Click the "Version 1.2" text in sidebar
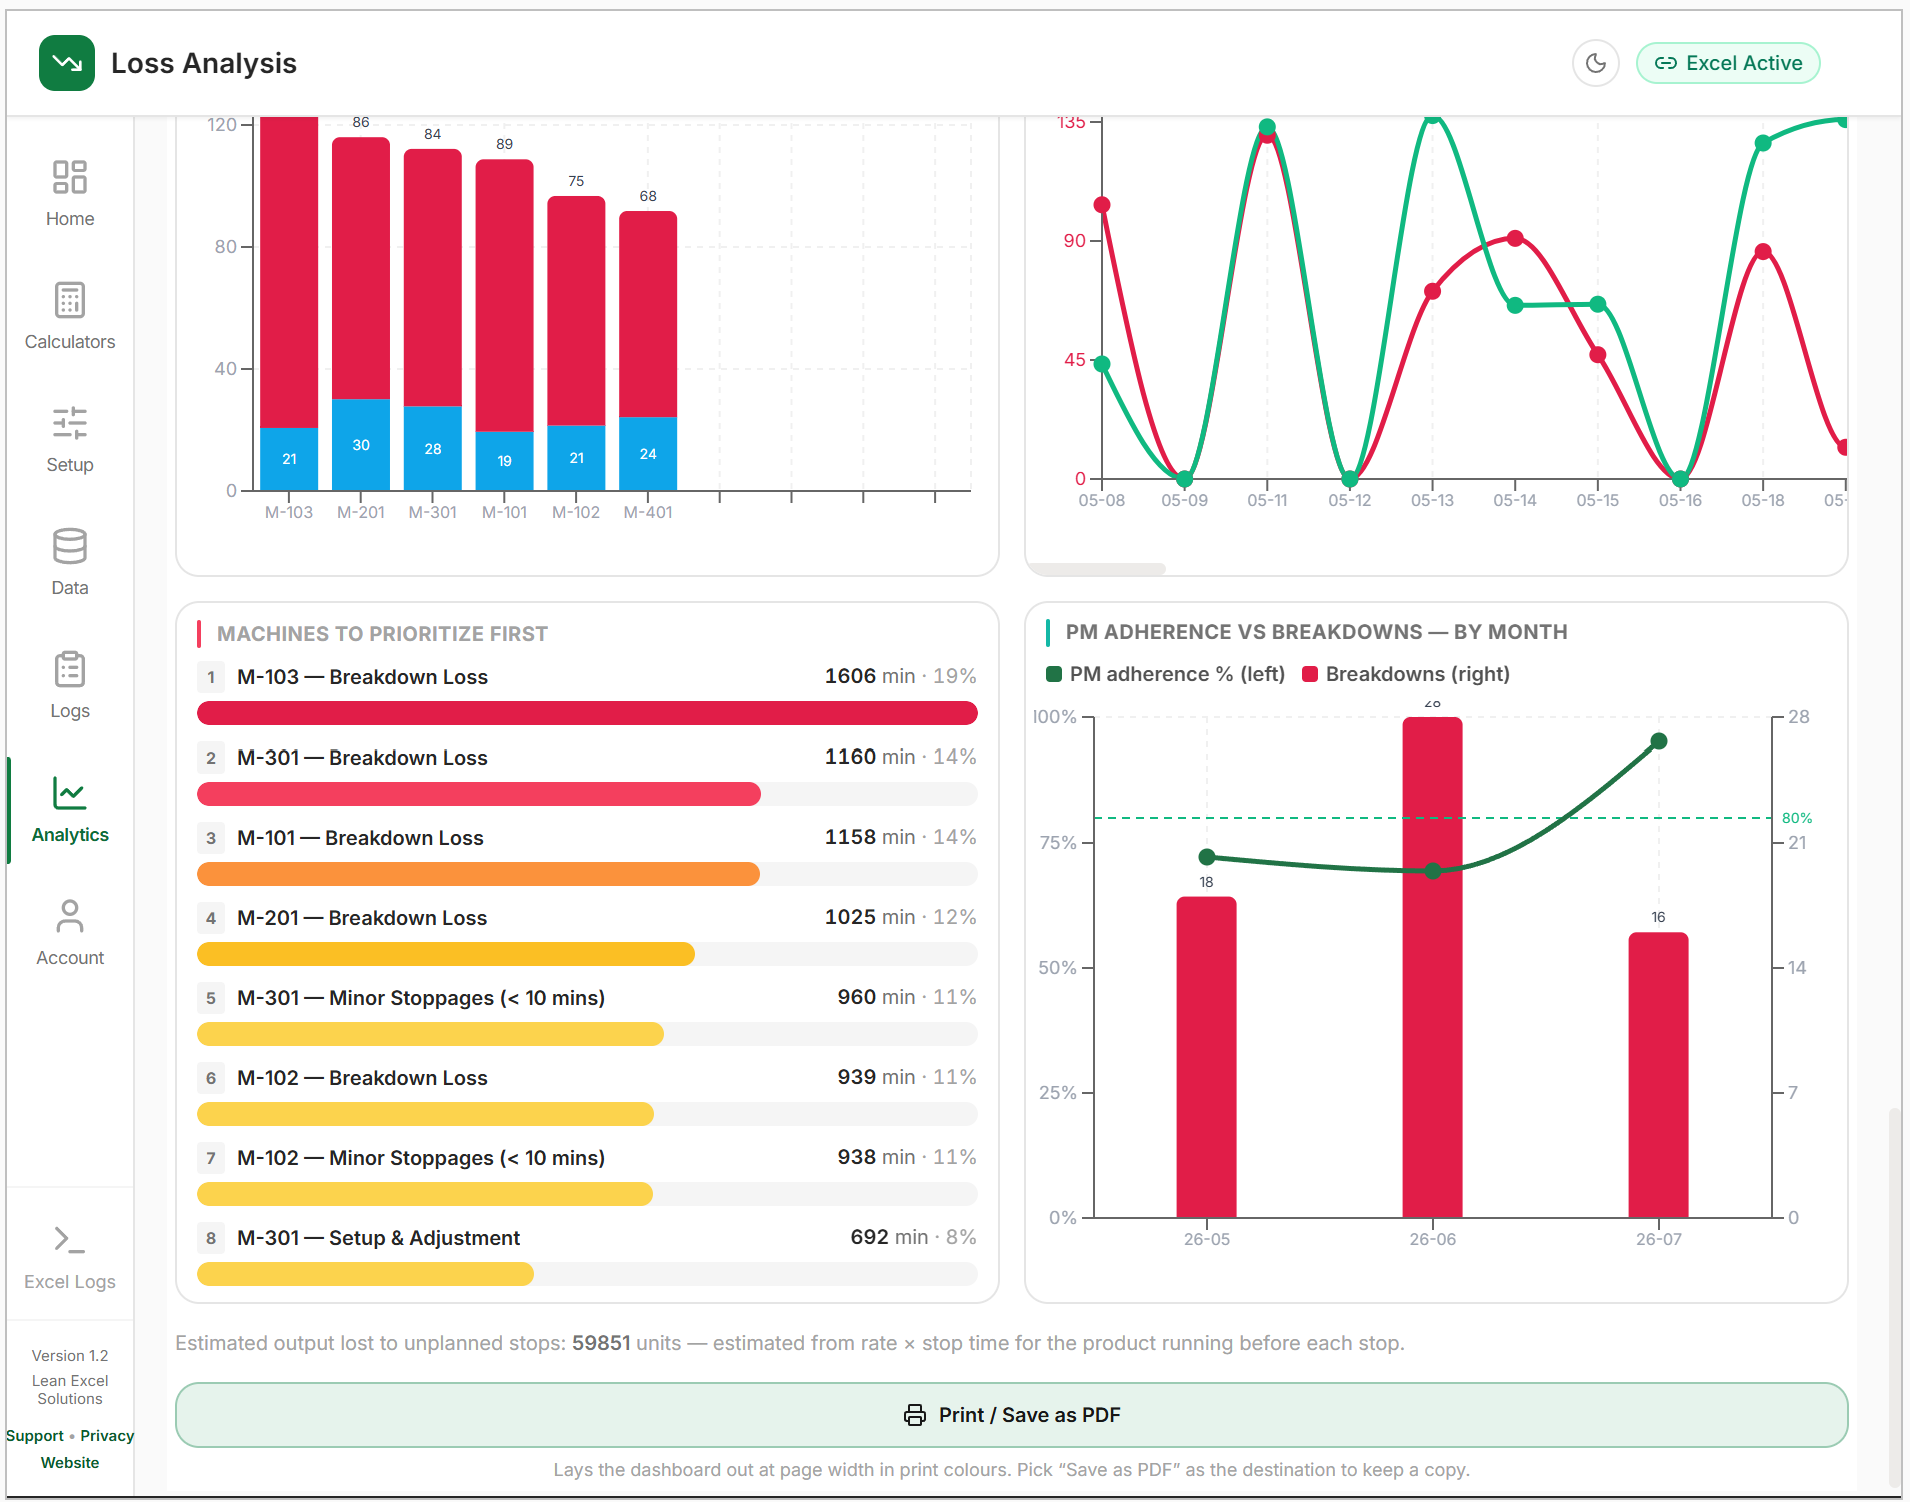The image size is (1910, 1502). [x=70, y=1356]
